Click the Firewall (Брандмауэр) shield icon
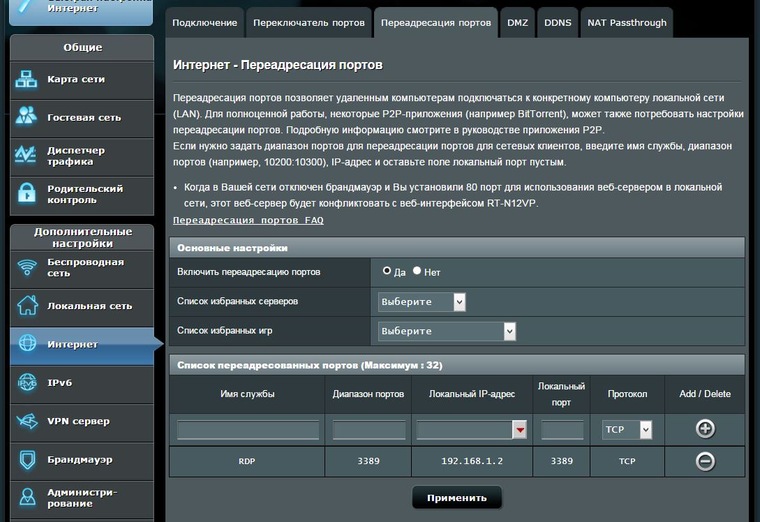 27,459
